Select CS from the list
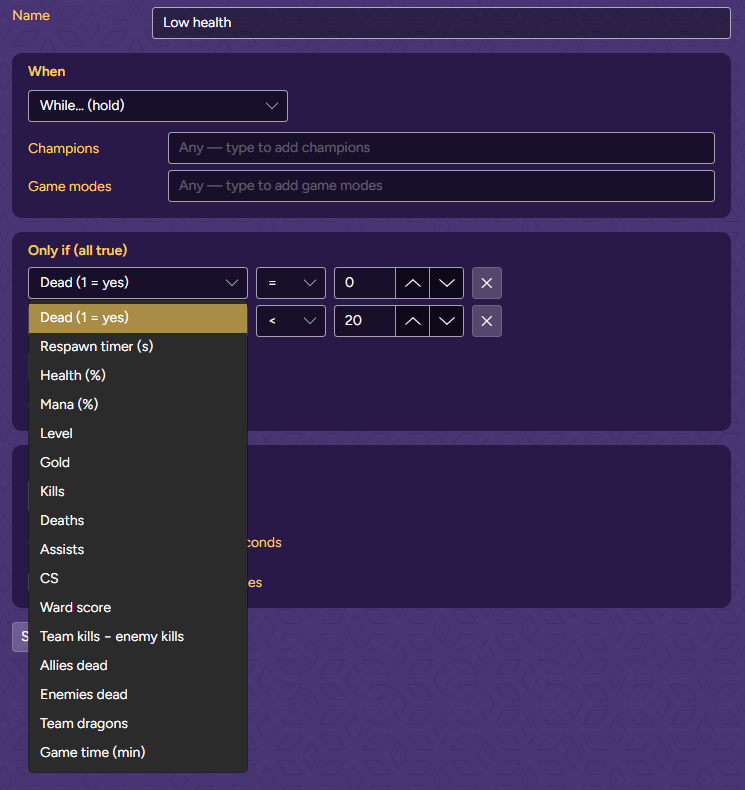The image size is (745, 790). tap(138, 578)
